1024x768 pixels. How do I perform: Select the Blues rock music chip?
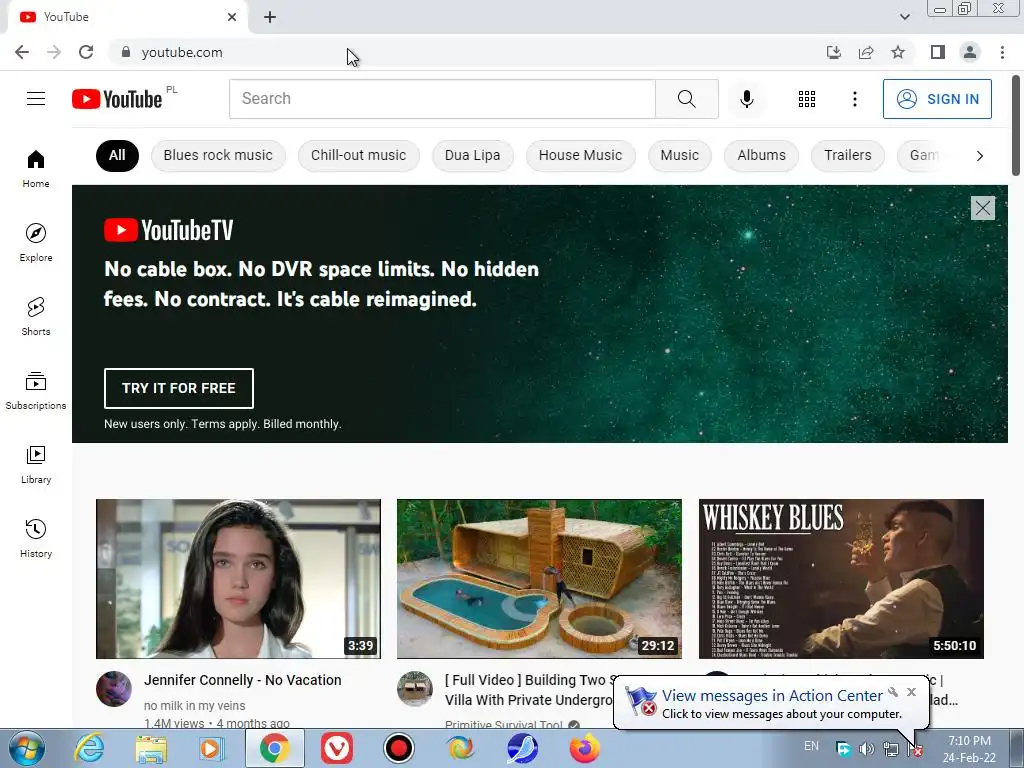pos(218,155)
